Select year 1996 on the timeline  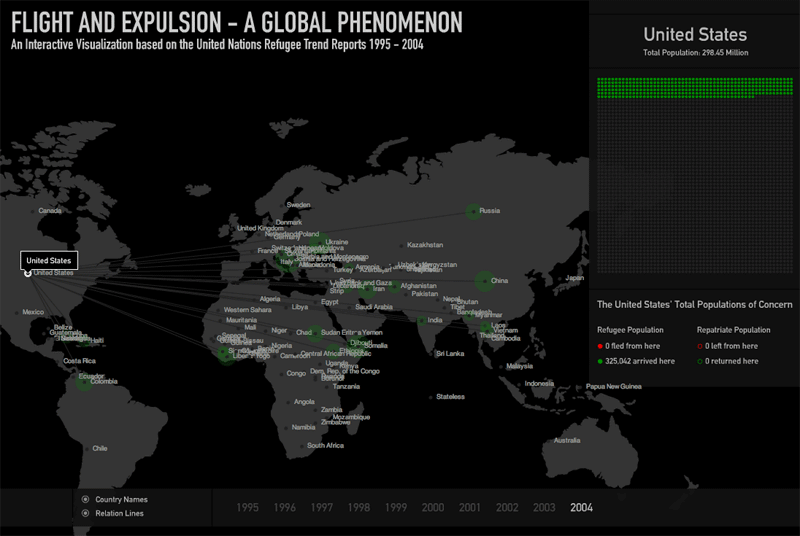[285, 507]
